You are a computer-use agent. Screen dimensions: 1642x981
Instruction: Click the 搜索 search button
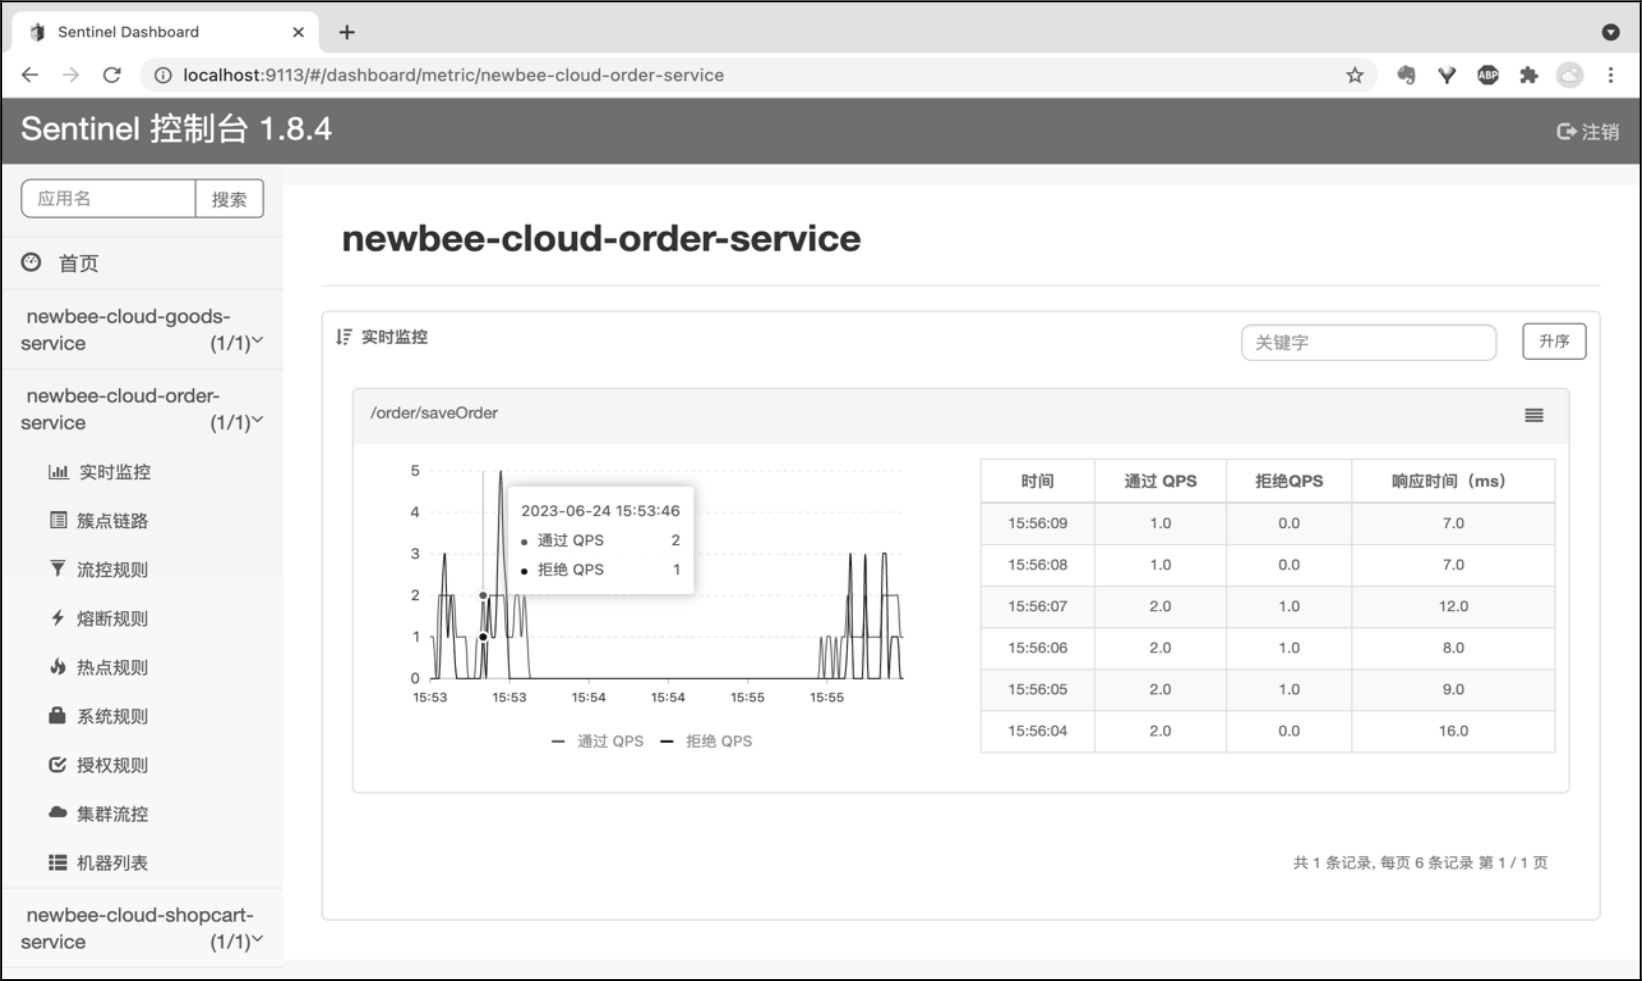229,199
